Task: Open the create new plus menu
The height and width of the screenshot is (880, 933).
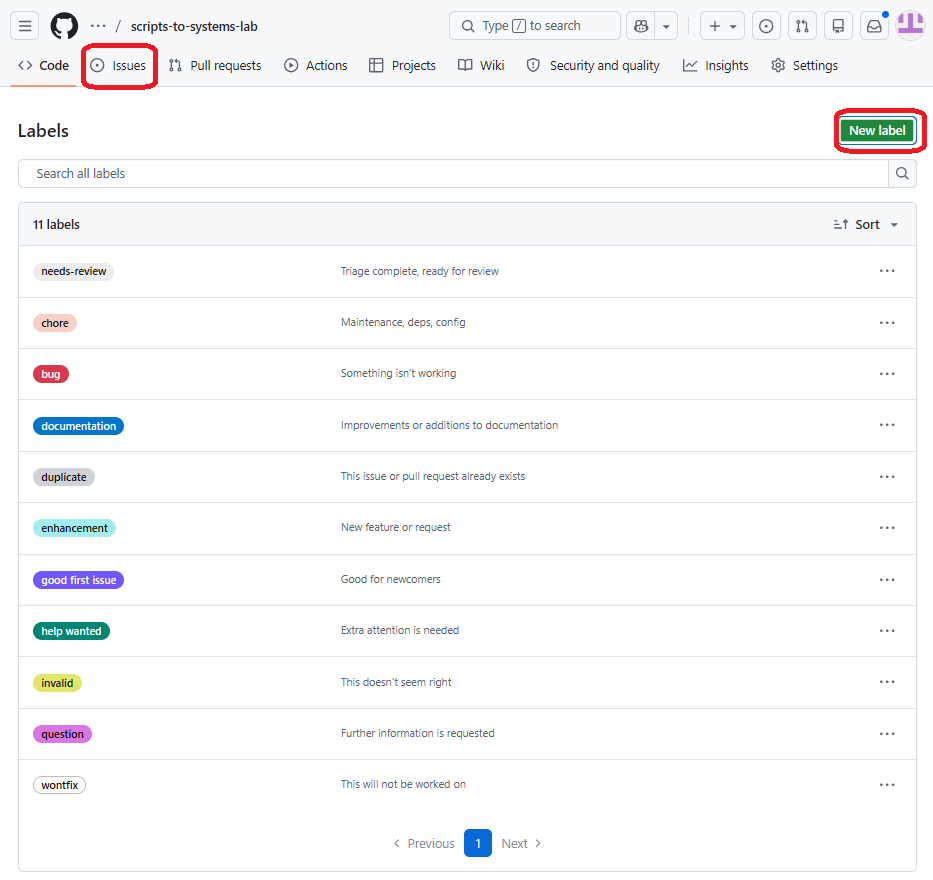Action: click(x=722, y=26)
